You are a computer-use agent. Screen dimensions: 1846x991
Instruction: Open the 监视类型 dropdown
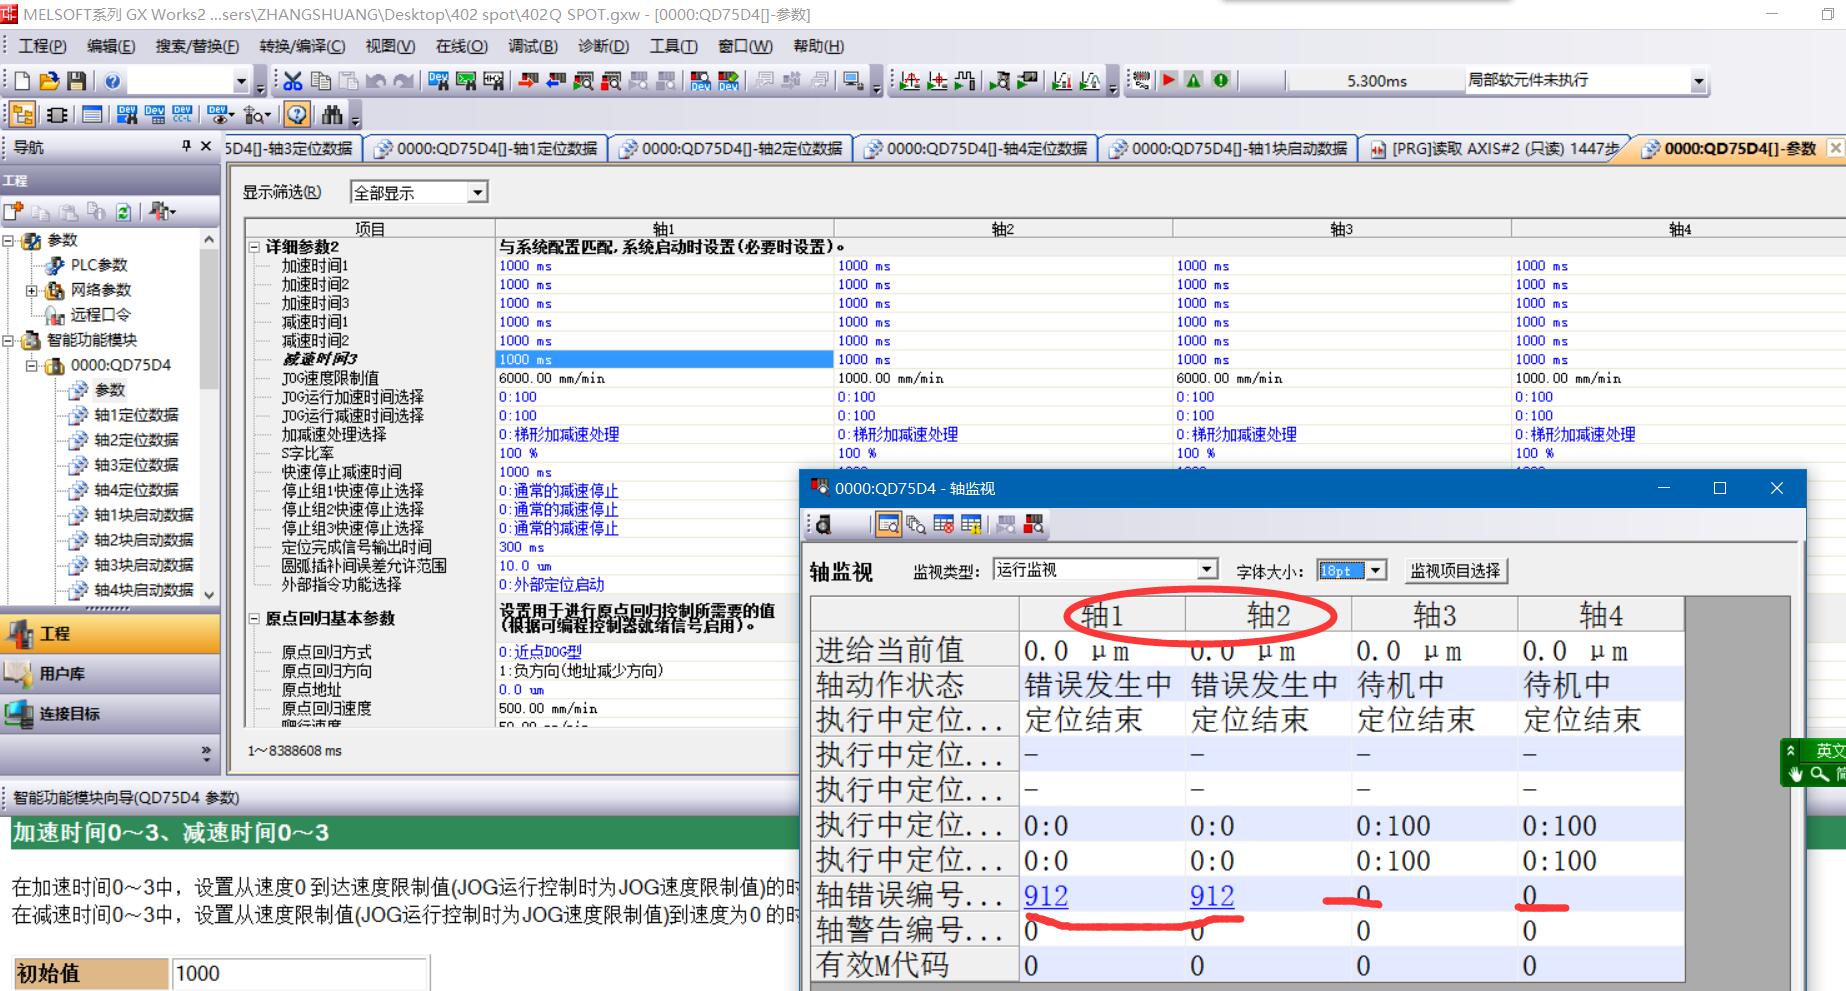point(1207,570)
